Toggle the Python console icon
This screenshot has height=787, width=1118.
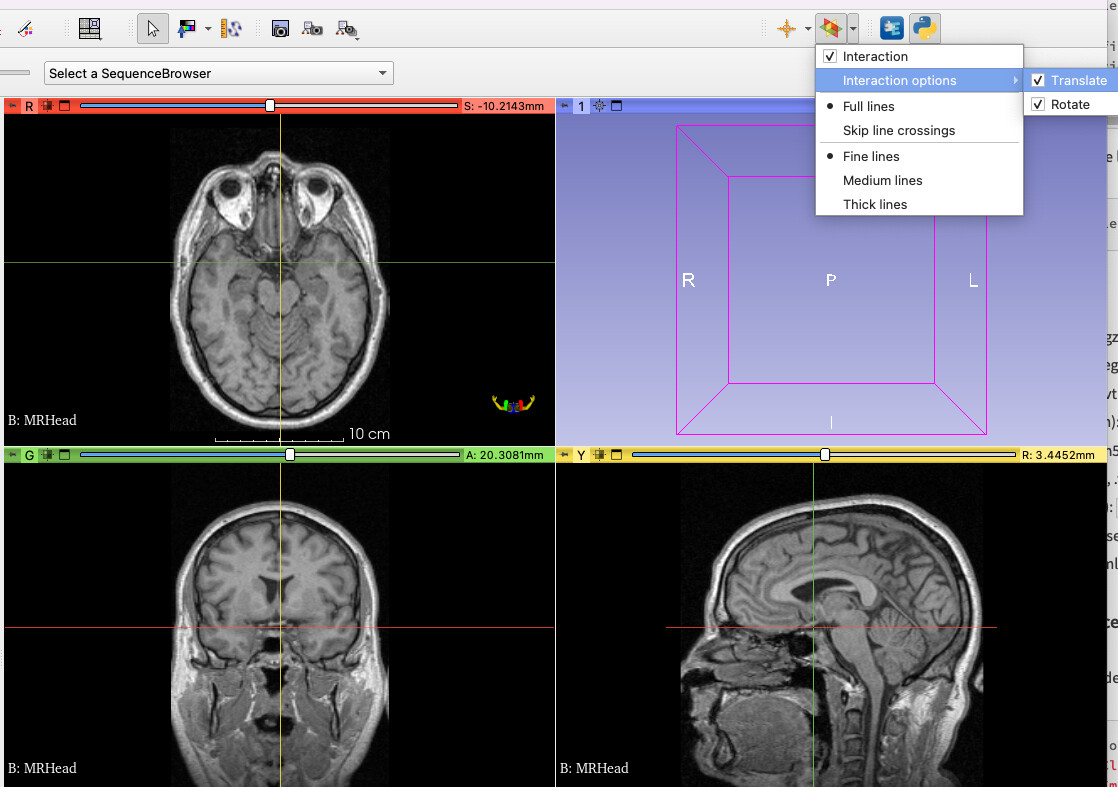tap(925, 29)
